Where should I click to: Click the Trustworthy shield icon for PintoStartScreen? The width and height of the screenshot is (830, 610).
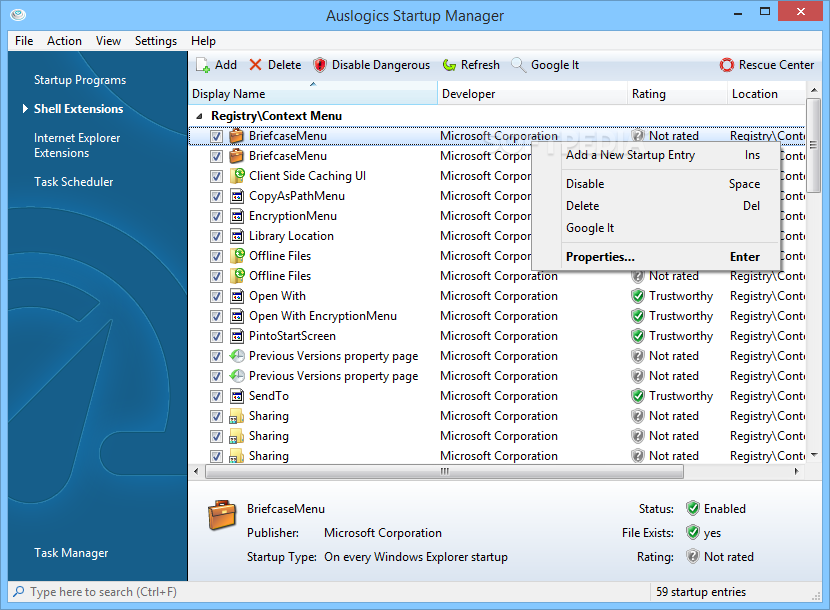[638, 336]
